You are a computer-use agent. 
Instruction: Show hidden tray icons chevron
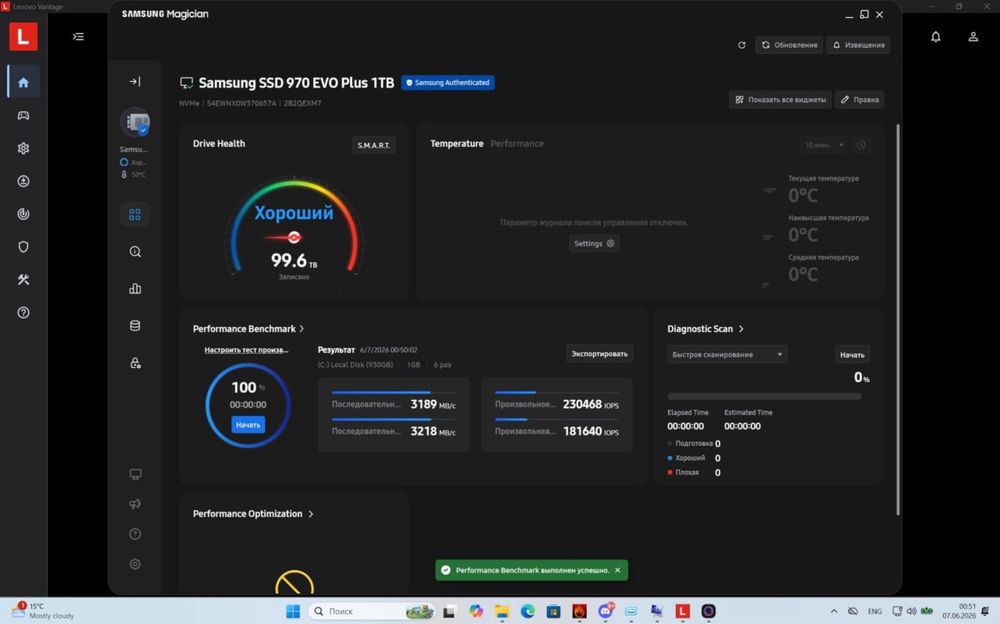(834, 611)
